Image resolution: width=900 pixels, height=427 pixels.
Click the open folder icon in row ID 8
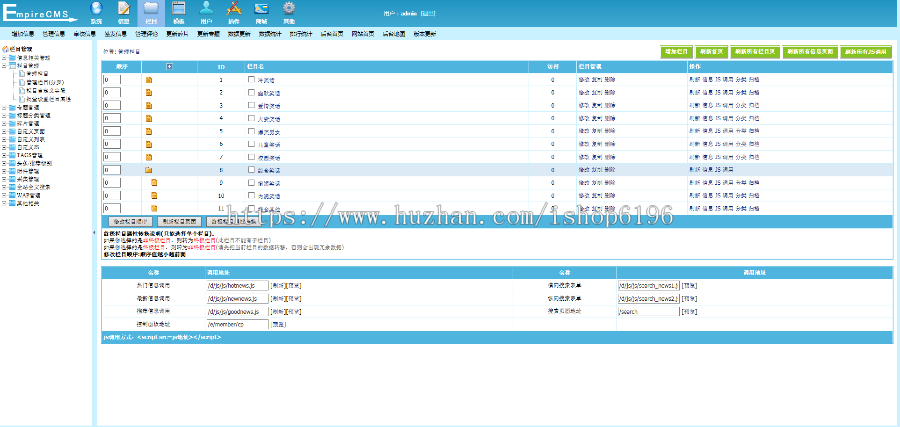pyautogui.click(x=148, y=170)
